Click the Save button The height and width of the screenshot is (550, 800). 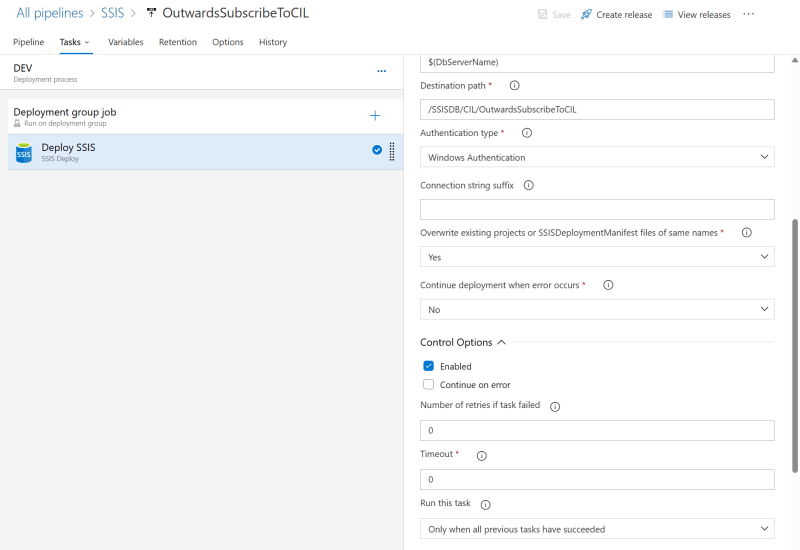[x=554, y=14]
